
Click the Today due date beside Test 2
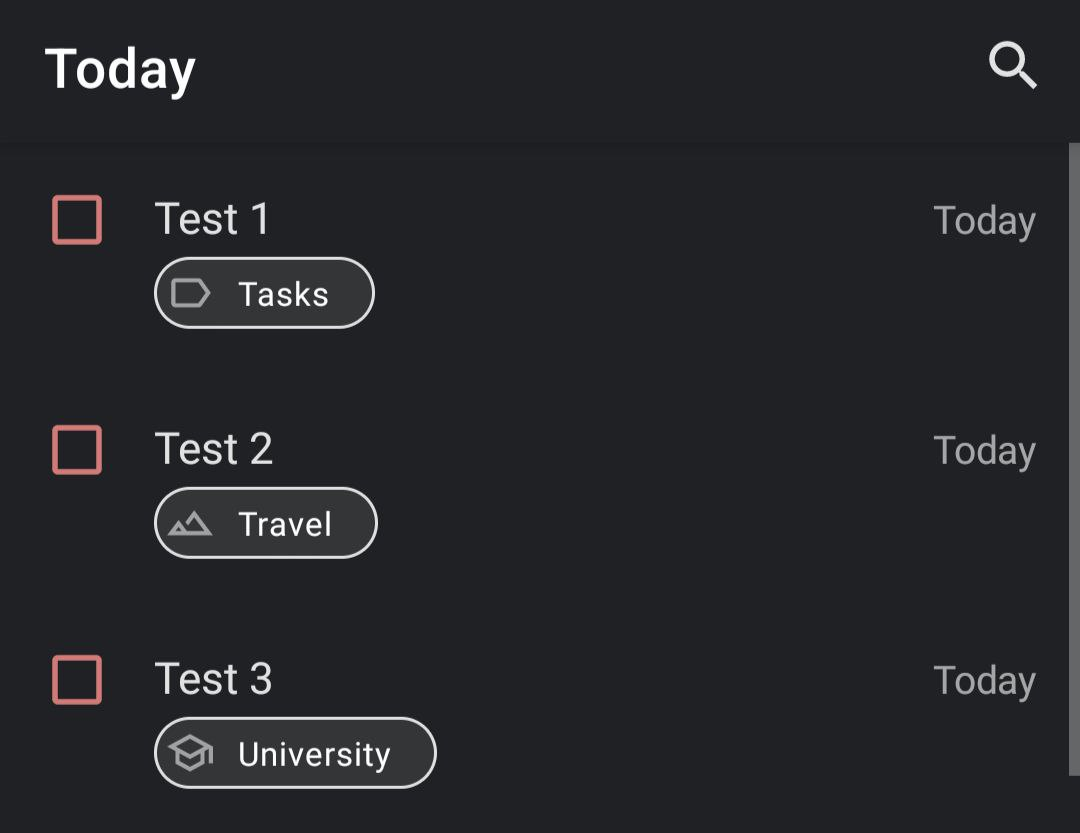pyautogui.click(x=984, y=450)
